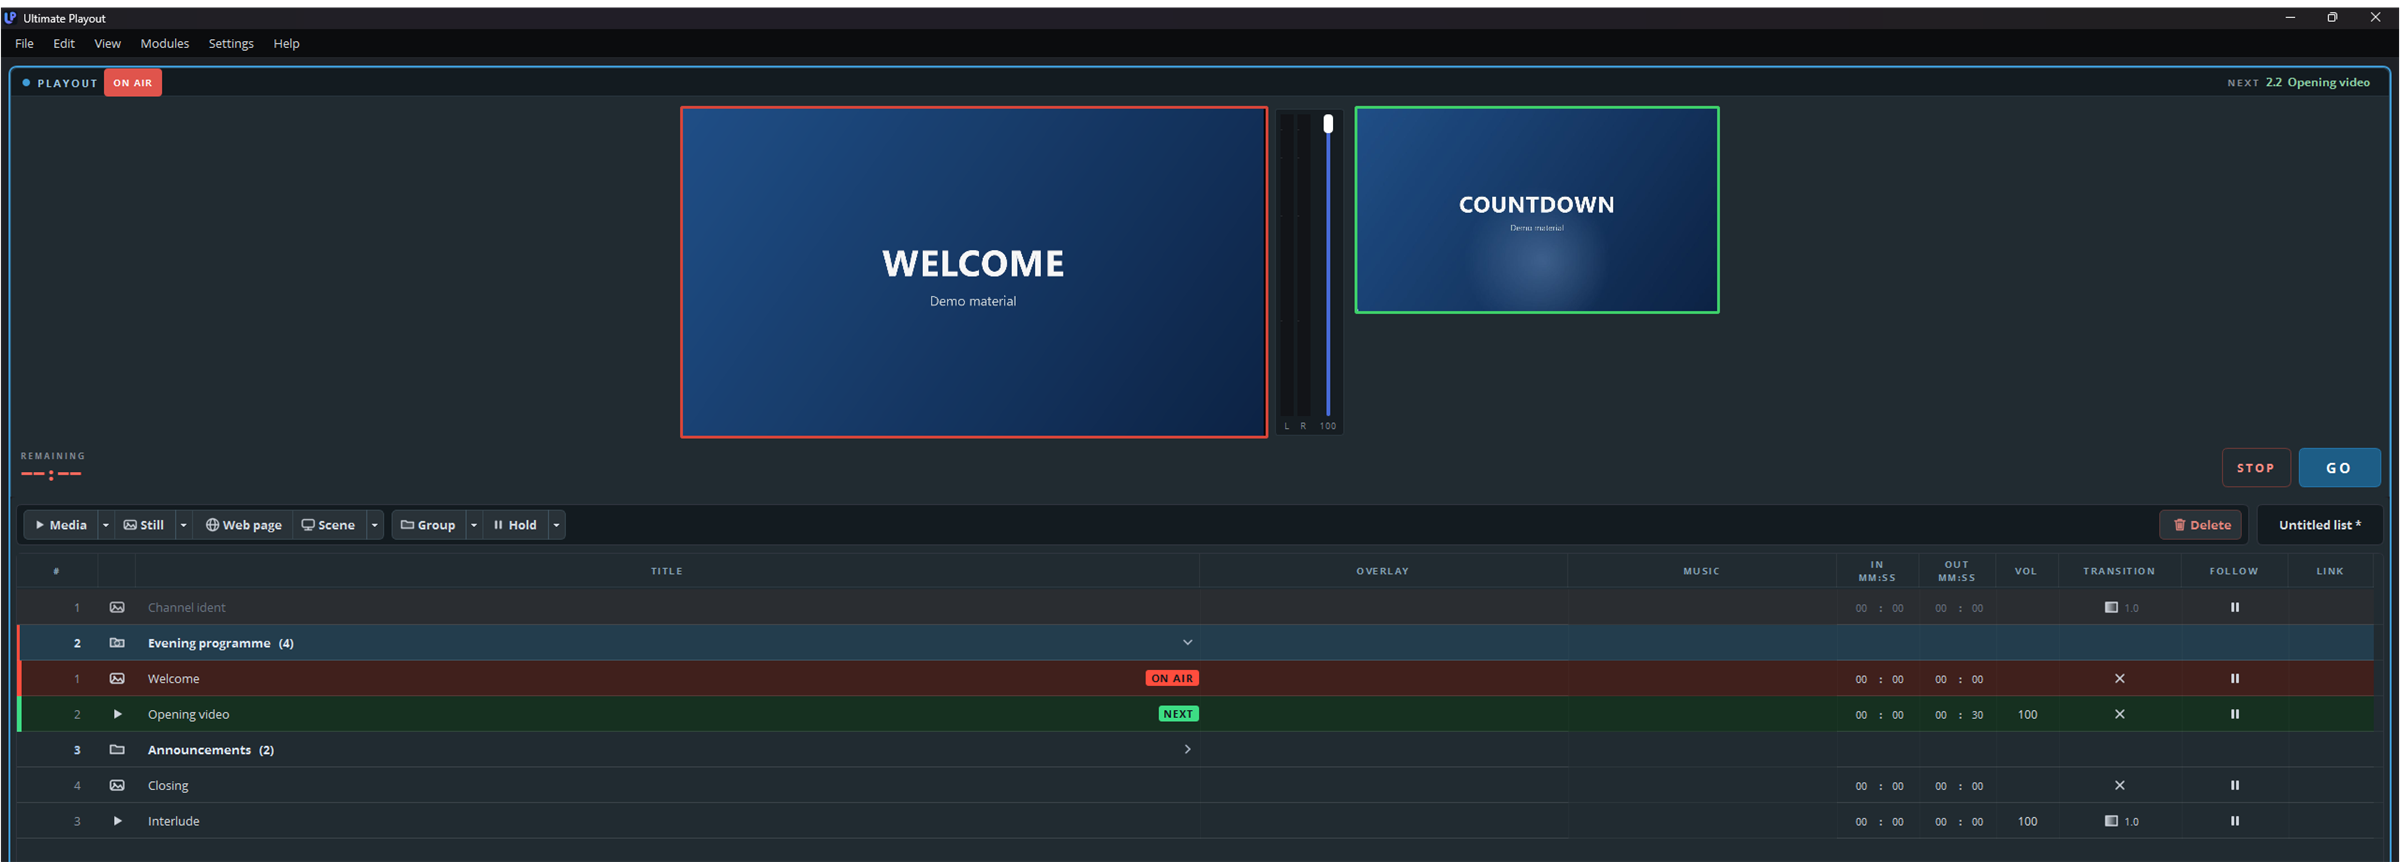The height and width of the screenshot is (862, 2400).
Task: Open the Still button dropdown arrow
Action: point(183,525)
